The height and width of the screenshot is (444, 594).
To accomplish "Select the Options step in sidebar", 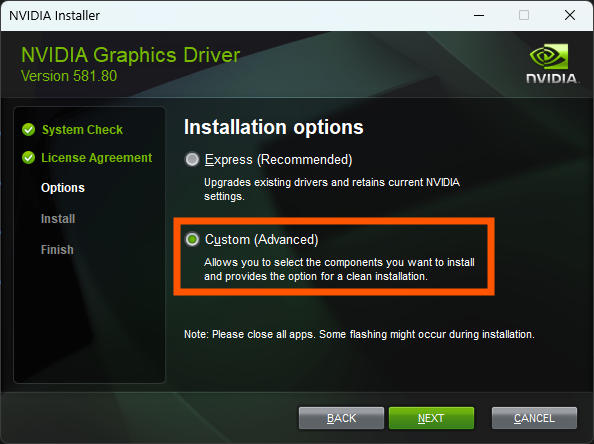I will (x=63, y=188).
